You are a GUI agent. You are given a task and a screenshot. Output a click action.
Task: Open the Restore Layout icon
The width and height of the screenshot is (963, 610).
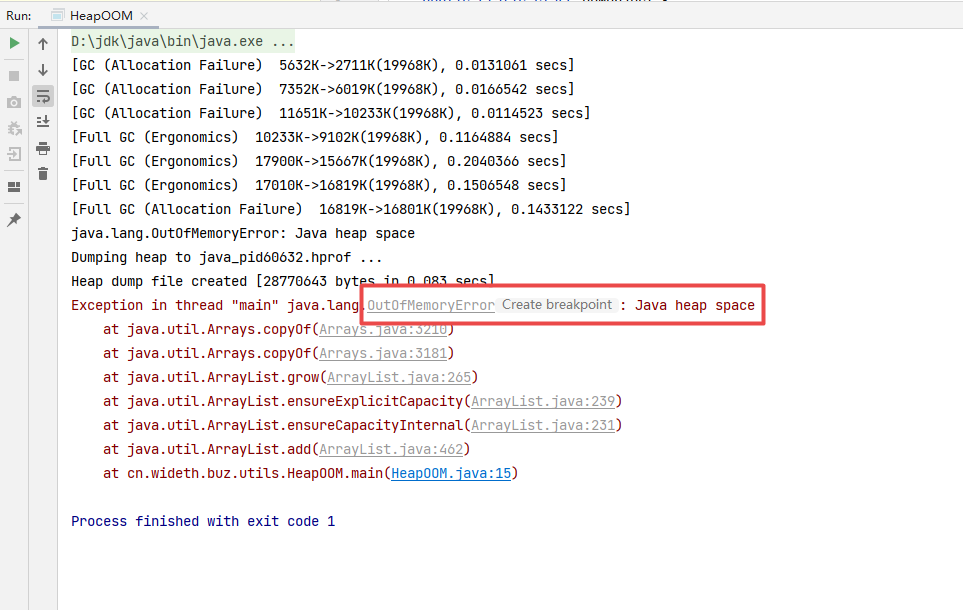pos(14,187)
